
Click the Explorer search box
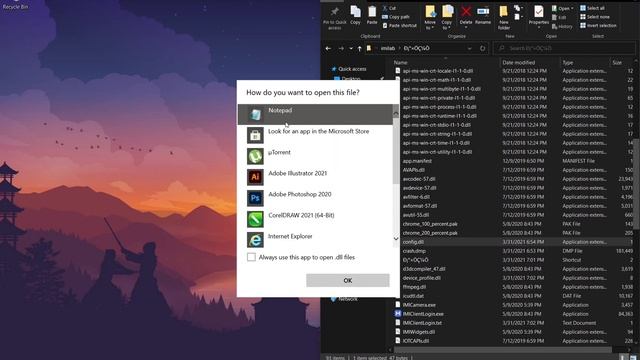point(564,48)
